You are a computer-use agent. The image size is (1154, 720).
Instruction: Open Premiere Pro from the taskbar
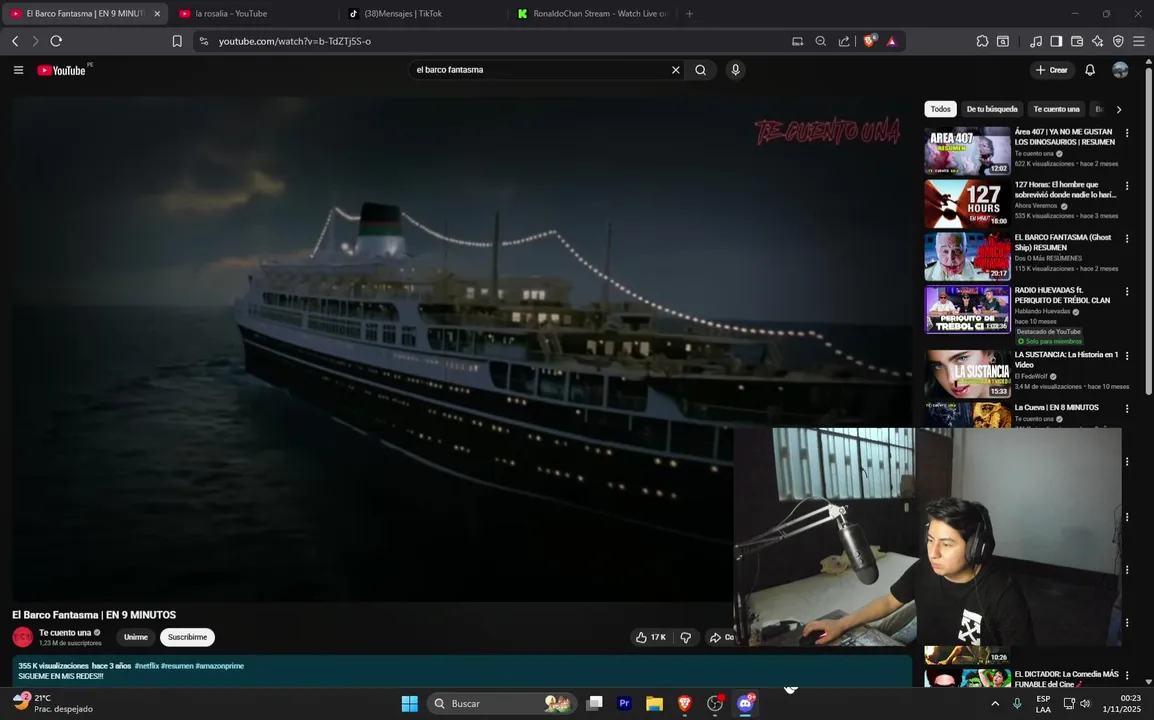pos(624,704)
